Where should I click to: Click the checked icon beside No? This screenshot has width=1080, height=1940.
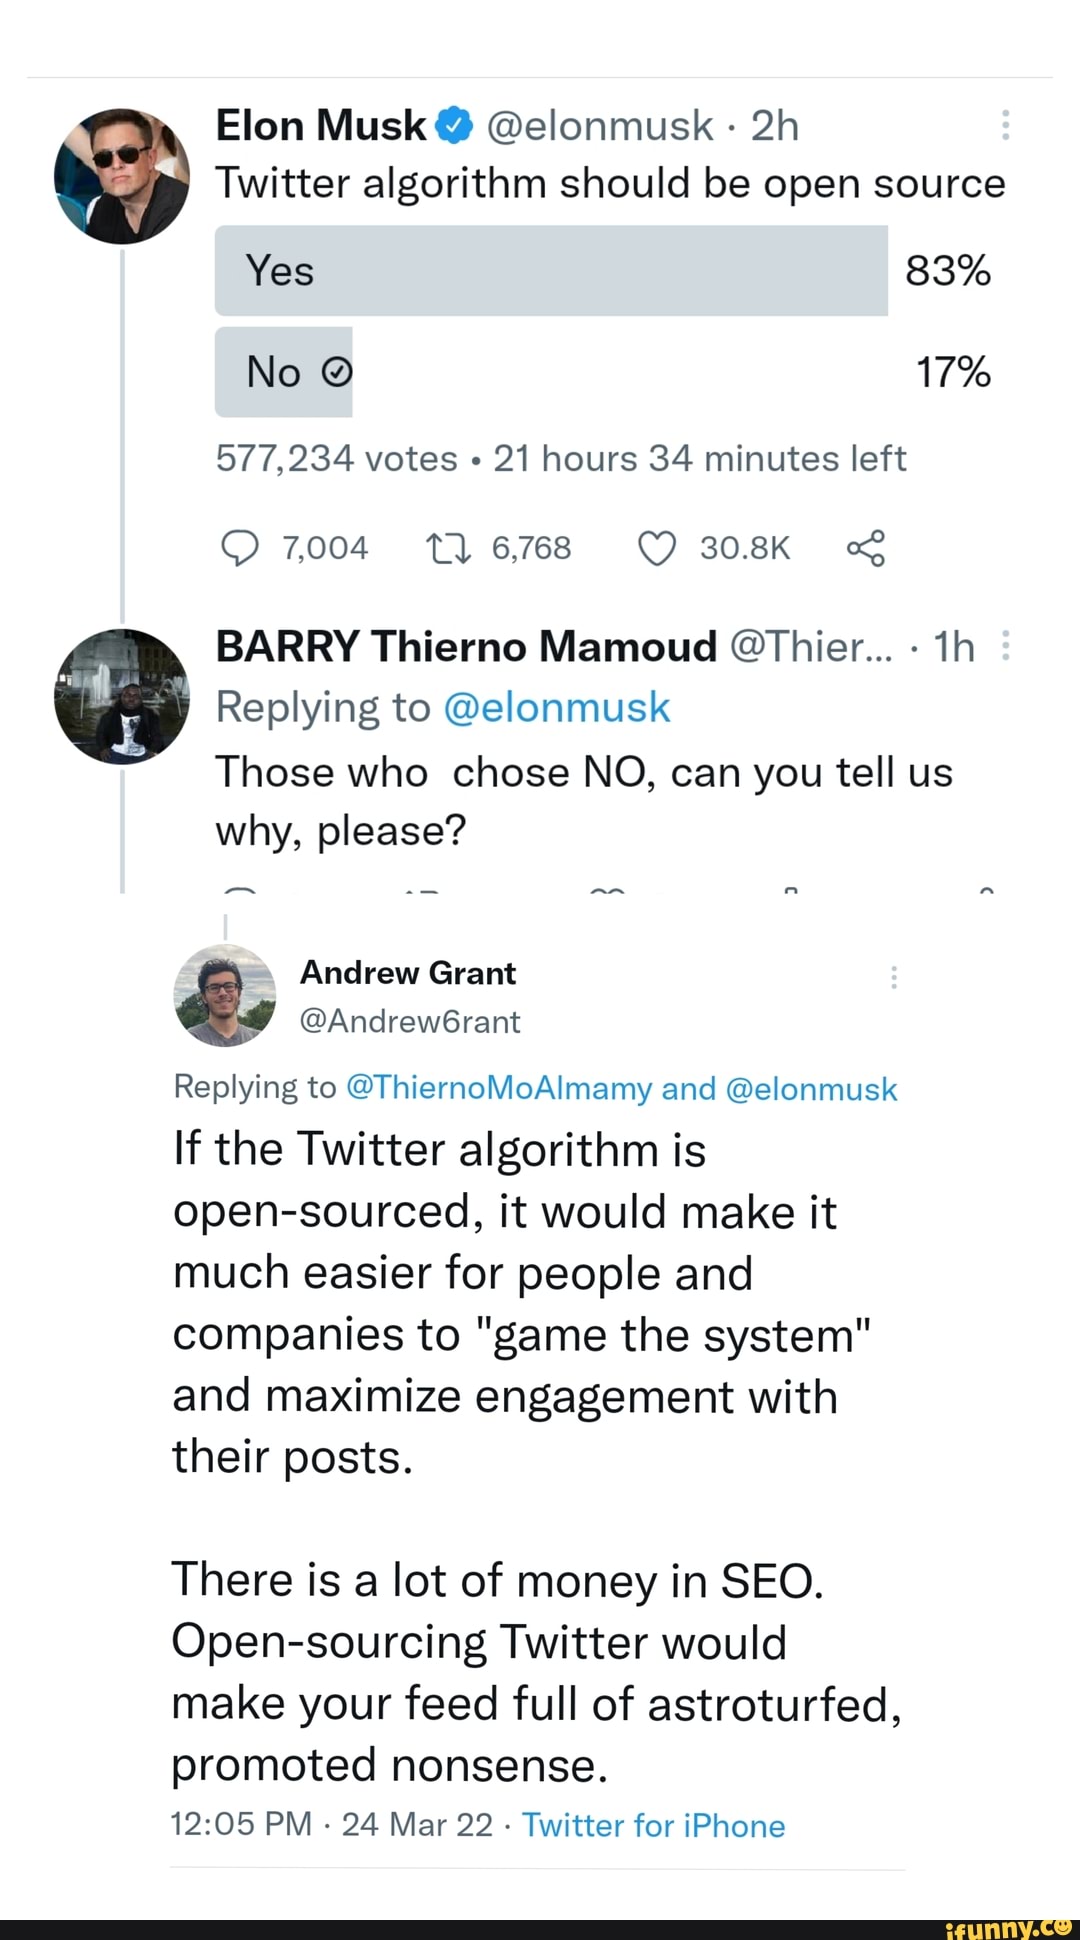[x=338, y=371]
